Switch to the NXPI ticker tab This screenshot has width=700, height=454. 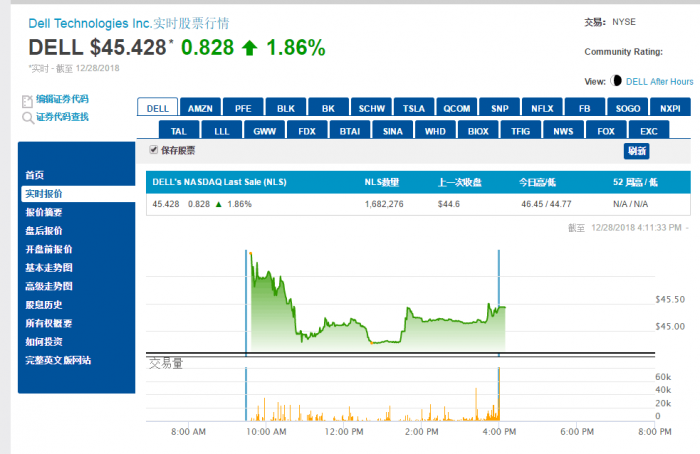(x=671, y=108)
